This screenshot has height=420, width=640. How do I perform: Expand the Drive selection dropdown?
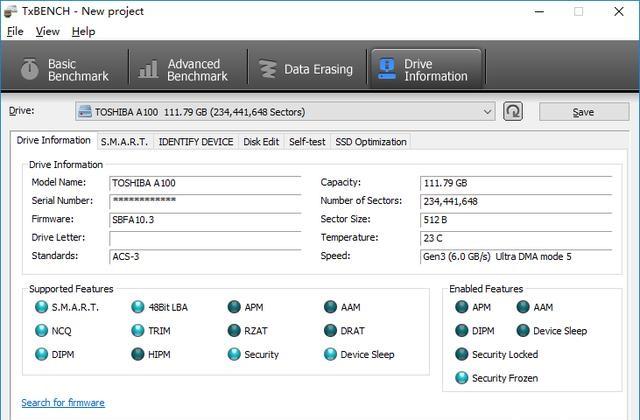click(x=285, y=111)
